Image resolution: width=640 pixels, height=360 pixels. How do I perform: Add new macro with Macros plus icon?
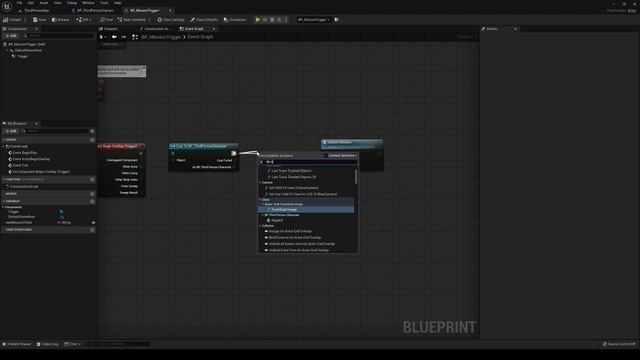[x=92, y=194]
